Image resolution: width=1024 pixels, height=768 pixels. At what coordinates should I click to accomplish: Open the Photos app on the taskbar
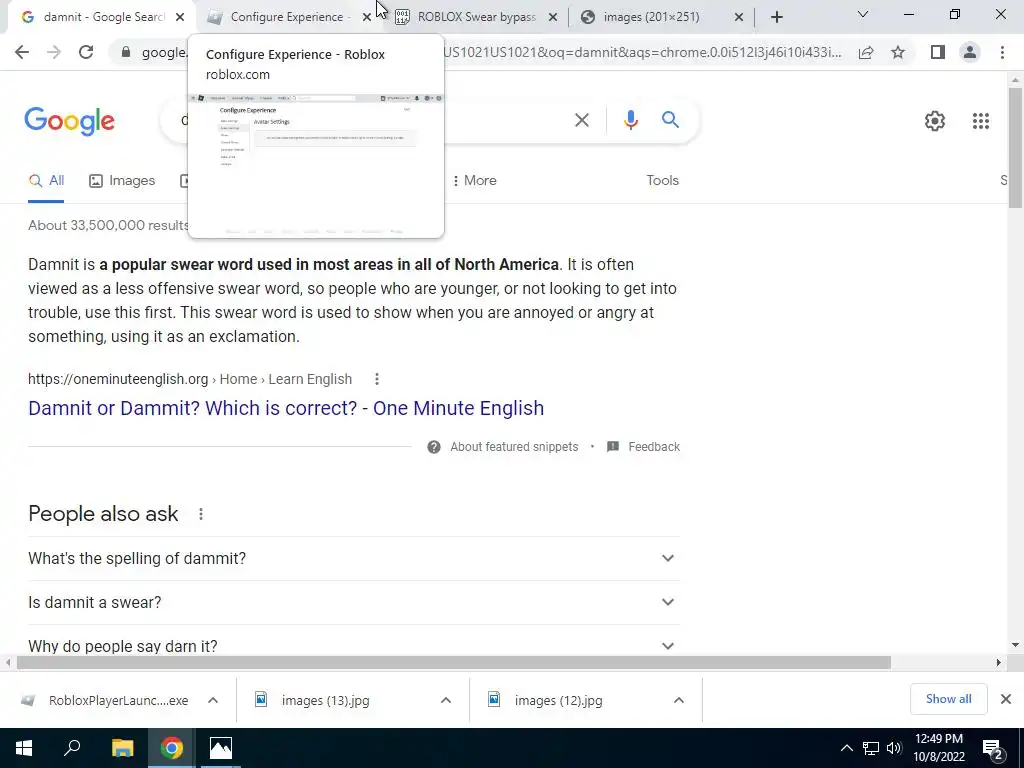221,748
